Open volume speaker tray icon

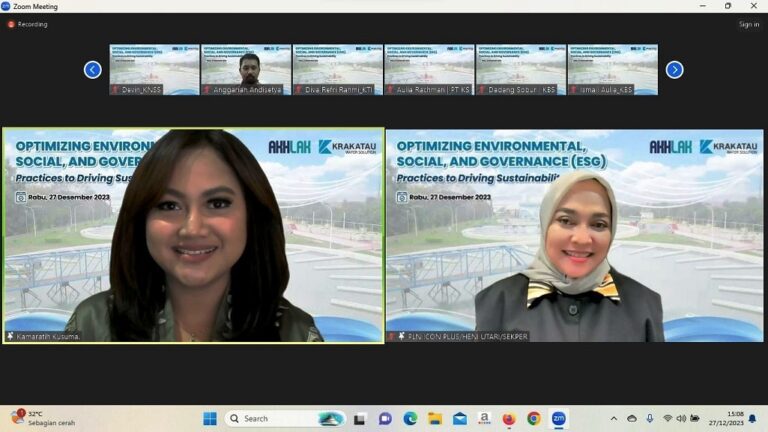click(681, 419)
